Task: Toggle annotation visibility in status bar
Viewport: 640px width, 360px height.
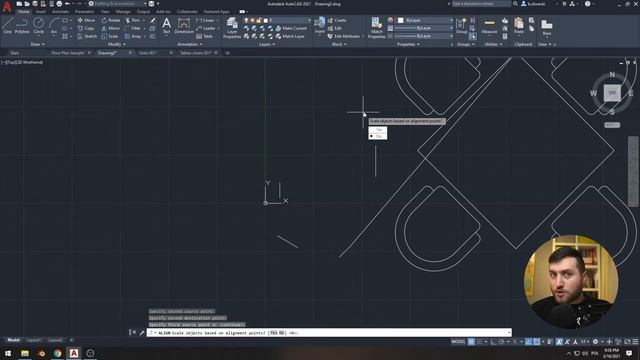Action: pyautogui.click(x=559, y=342)
